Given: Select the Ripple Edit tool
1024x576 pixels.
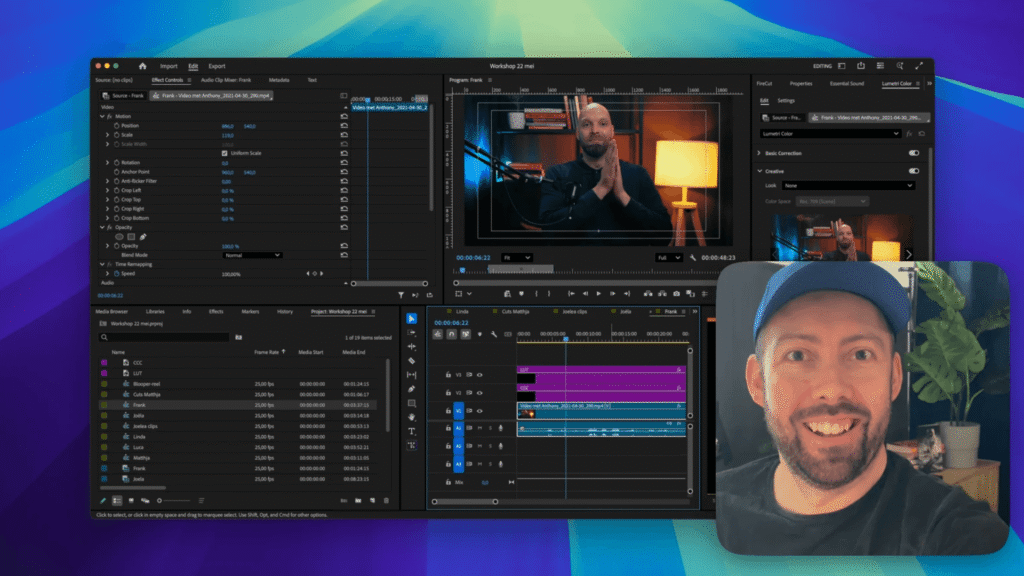Looking at the screenshot, I should (x=411, y=347).
